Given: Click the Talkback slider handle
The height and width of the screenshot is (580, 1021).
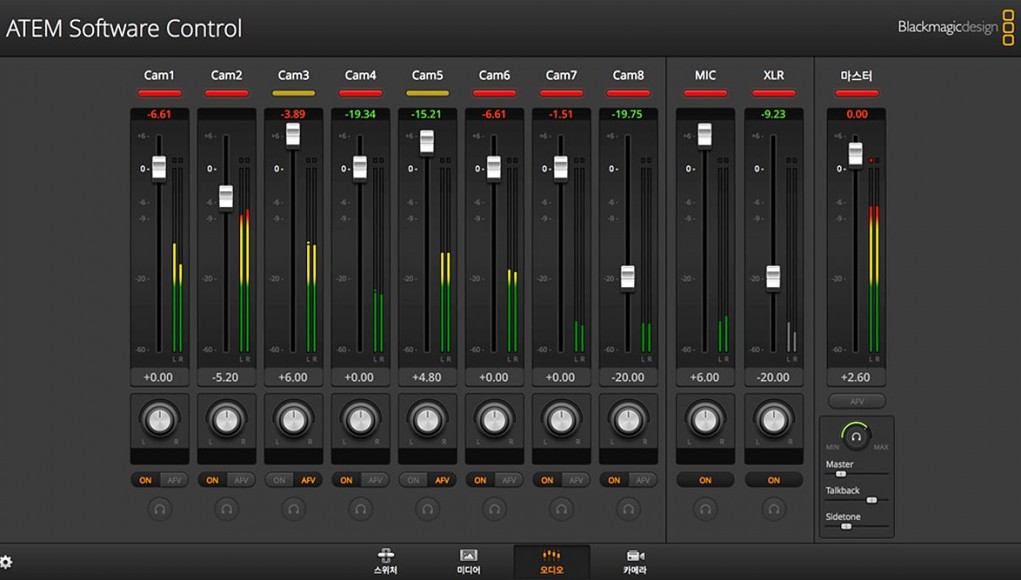Looking at the screenshot, I should tap(871, 500).
